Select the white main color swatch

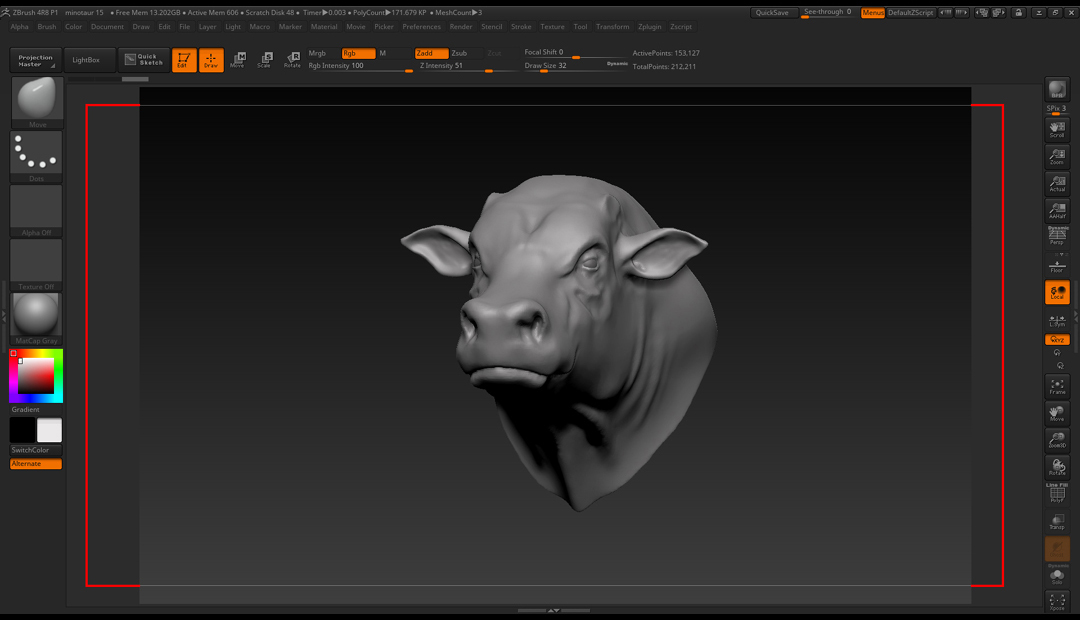coord(49,430)
